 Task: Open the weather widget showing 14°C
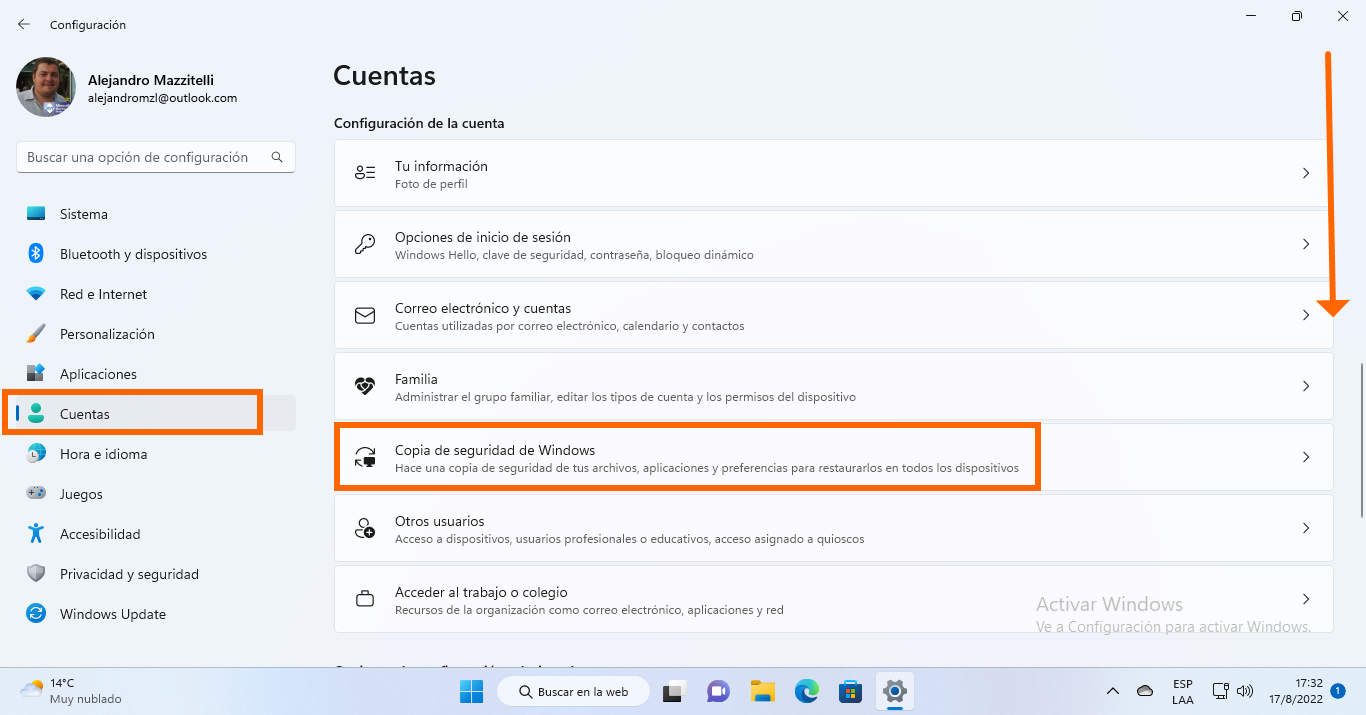click(x=71, y=691)
